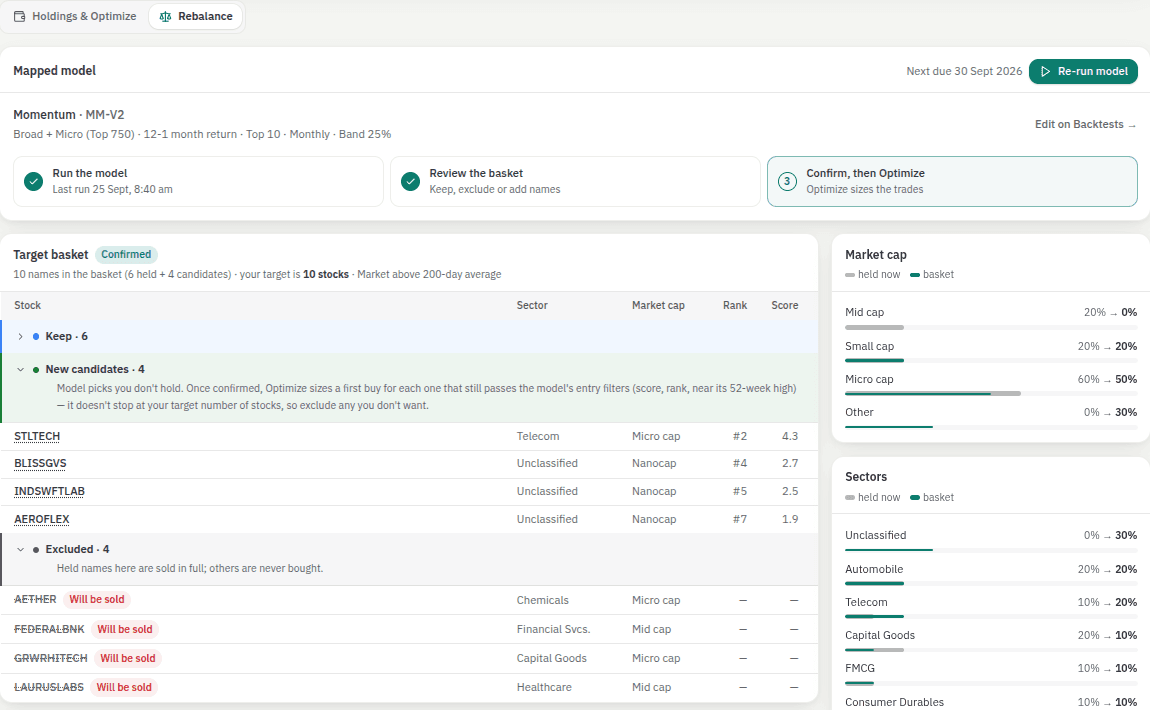Screen dimensions: 1150x710
Task: Open the STLTECH stock link
Action: pos(37,436)
